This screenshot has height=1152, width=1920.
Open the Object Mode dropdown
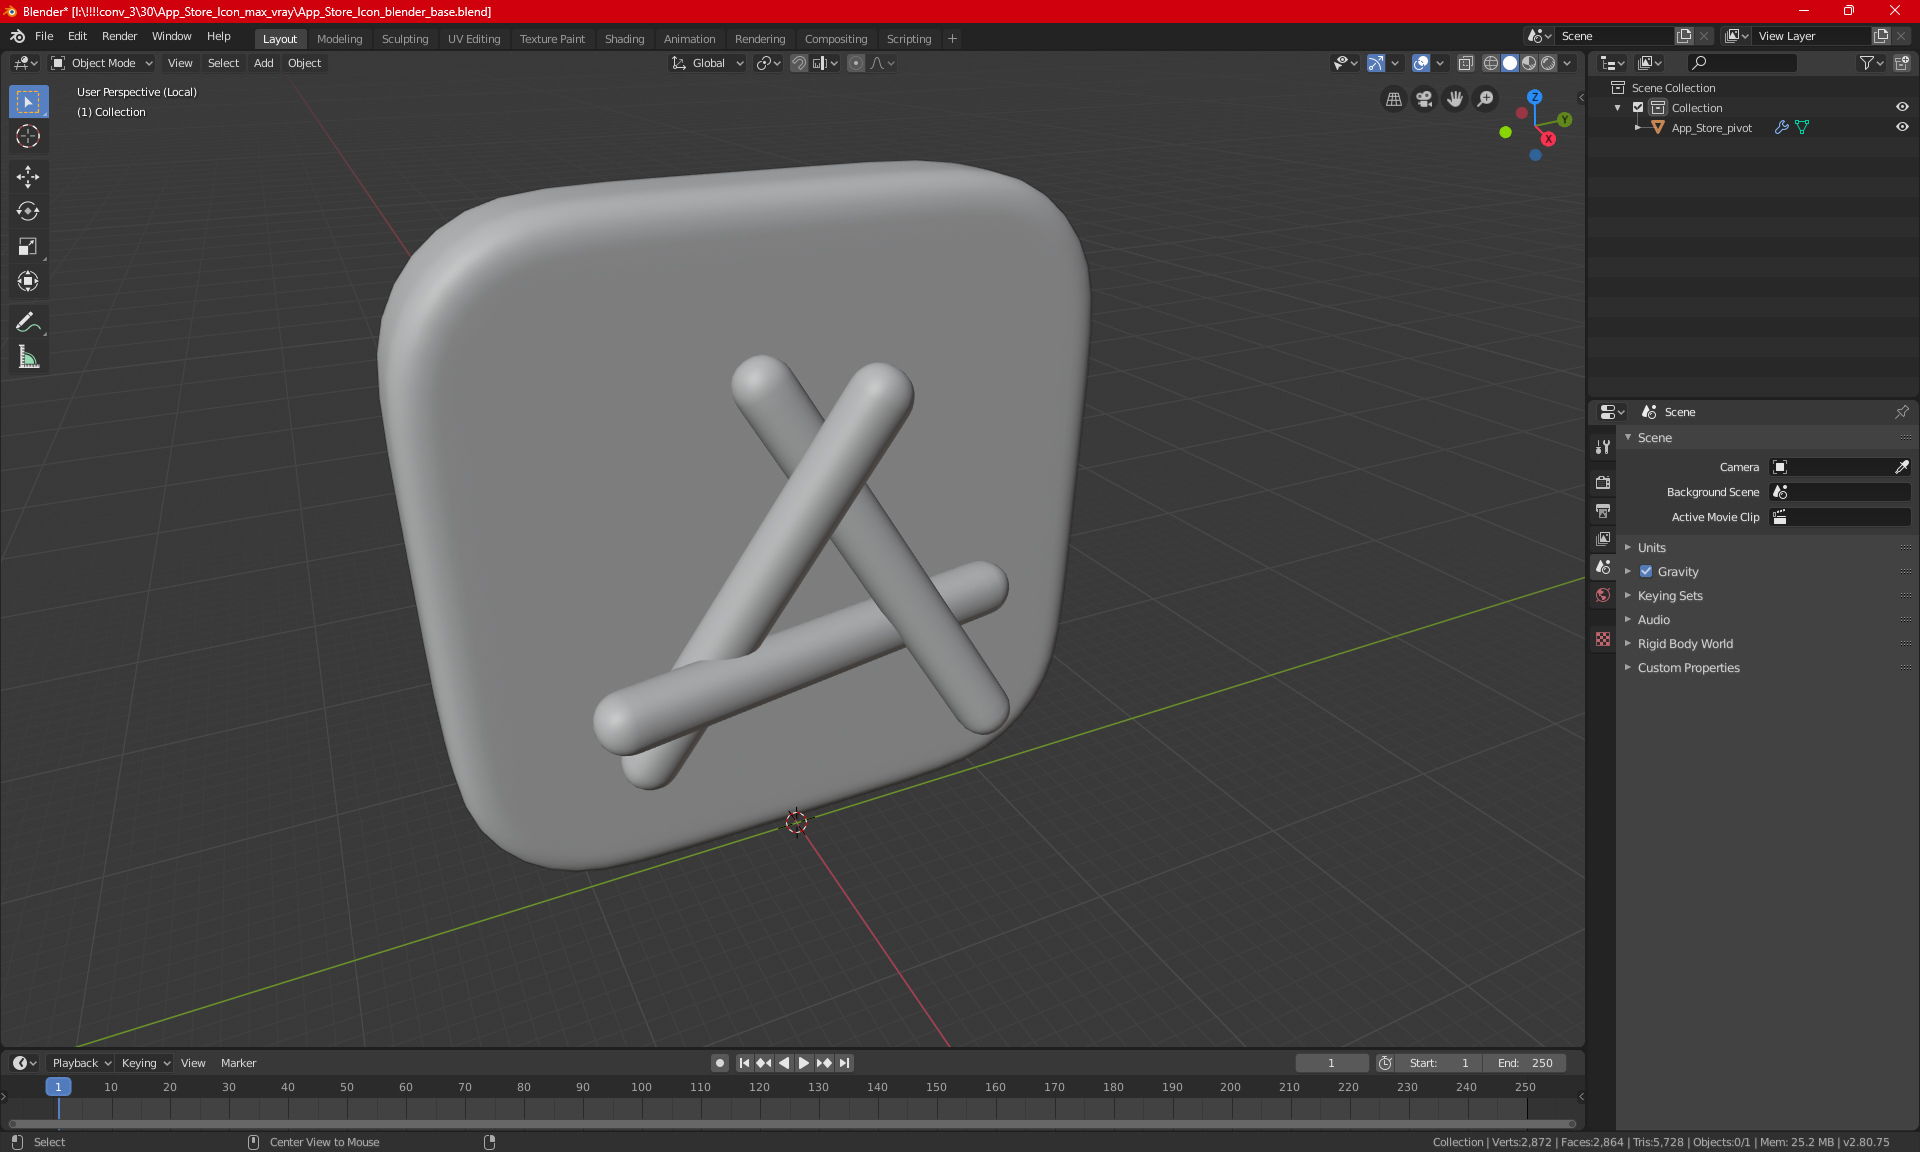[x=102, y=63]
